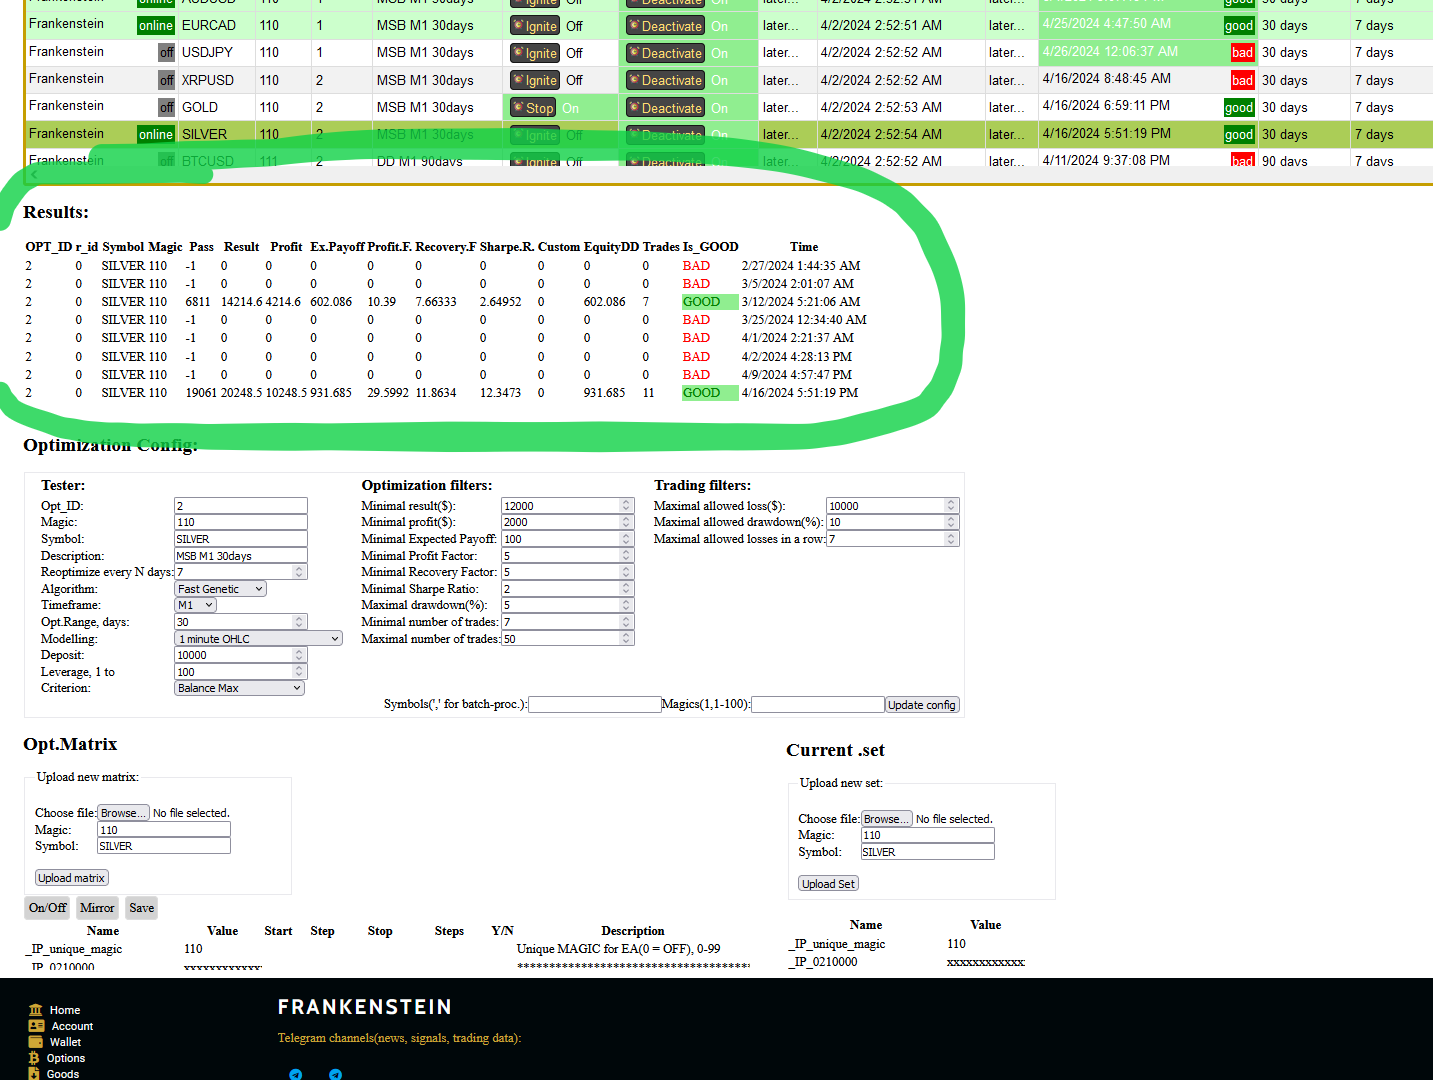This screenshot has height=1080, width=1433.
Task: Click the Update config button
Action: [x=922, y=705]
